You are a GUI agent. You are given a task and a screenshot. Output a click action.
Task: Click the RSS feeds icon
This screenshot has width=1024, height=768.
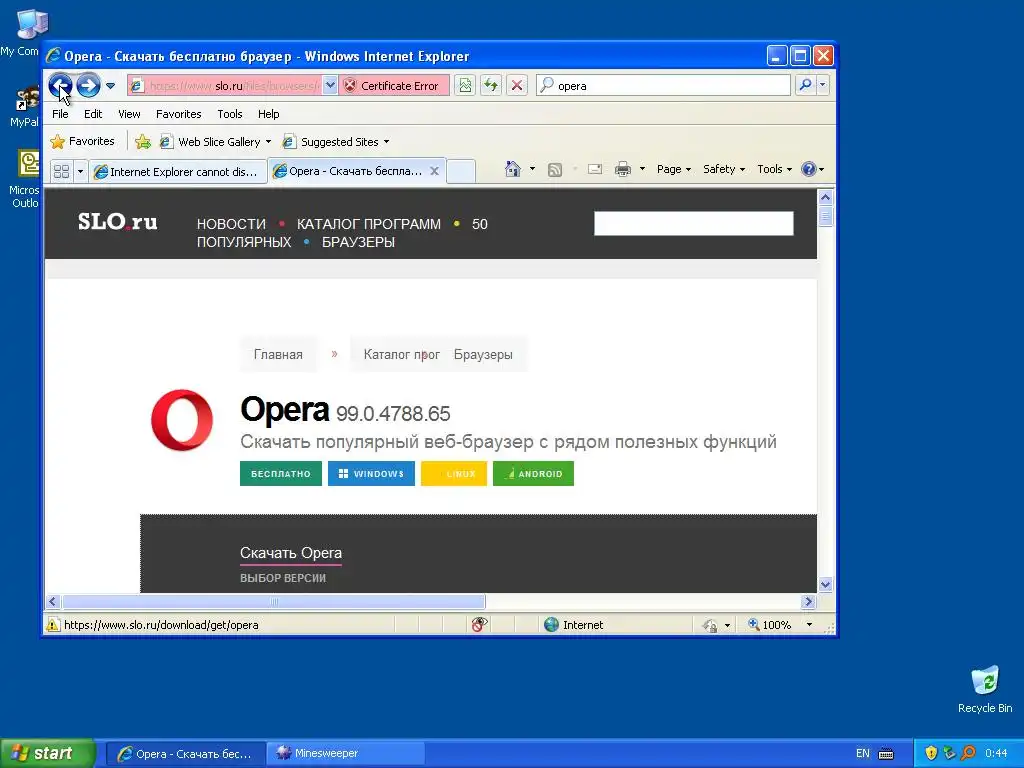(554, 170)
